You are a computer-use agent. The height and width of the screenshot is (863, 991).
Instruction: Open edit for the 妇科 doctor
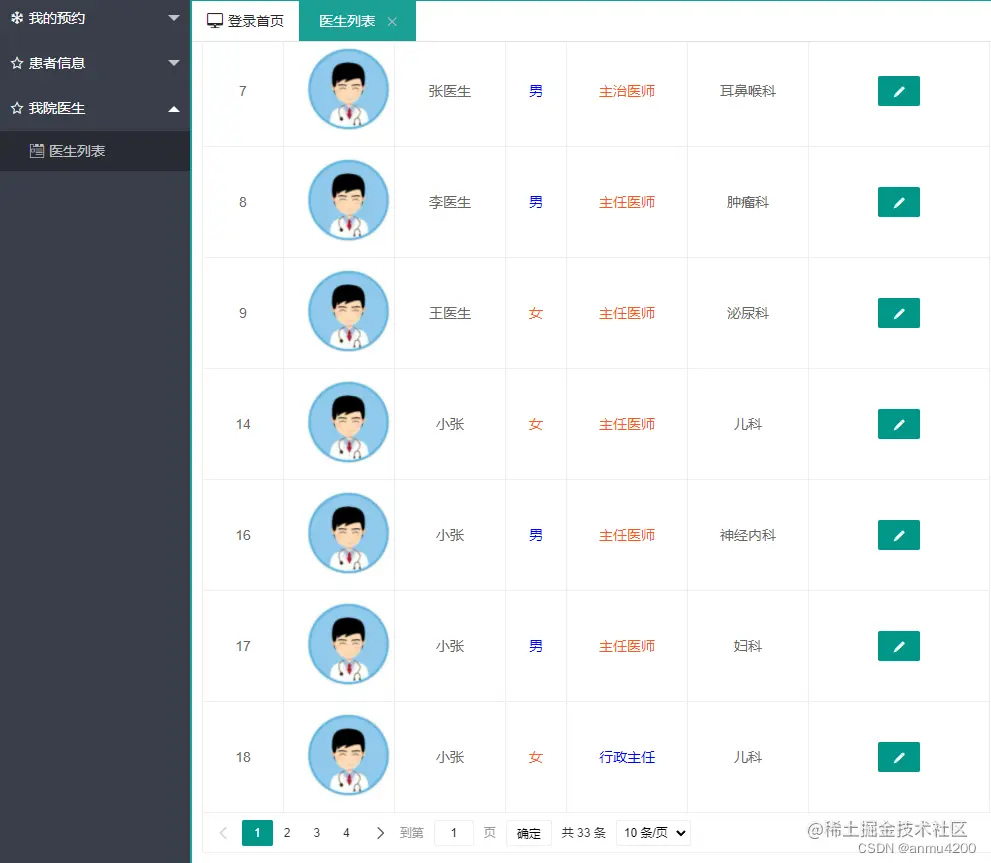point(897,646)
